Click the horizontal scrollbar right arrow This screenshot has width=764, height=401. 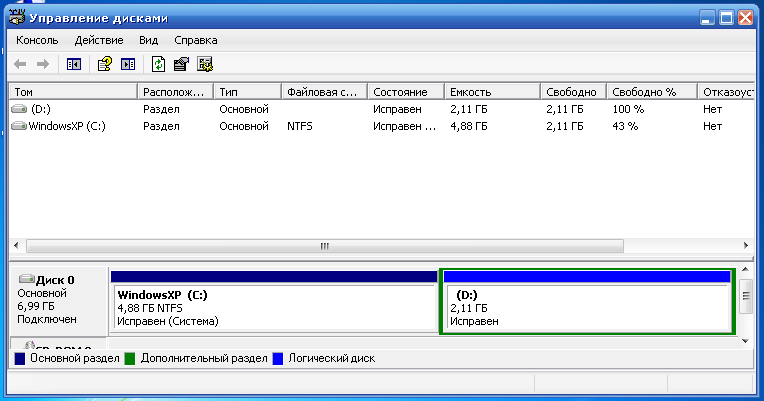[x=745, y=246]
